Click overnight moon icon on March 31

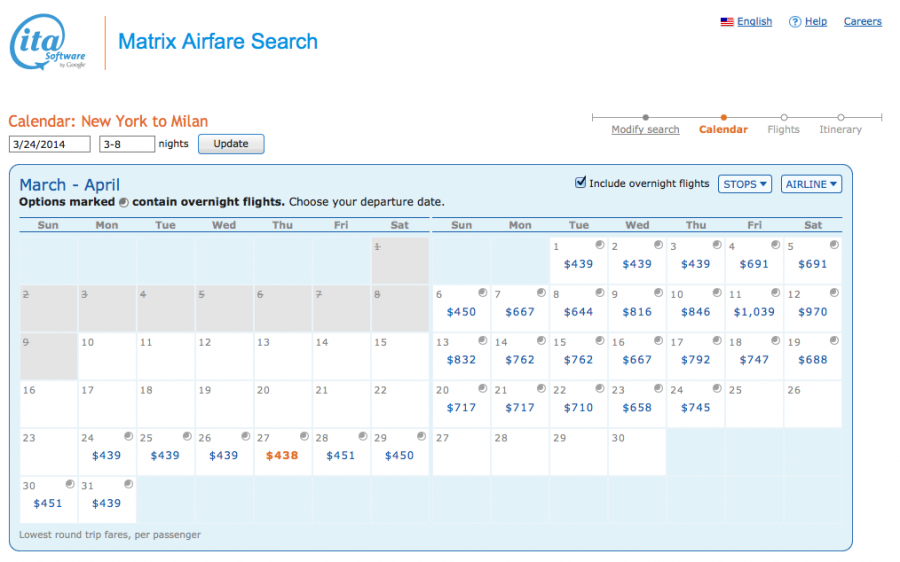pyautogui.click(x=128, y=485)
